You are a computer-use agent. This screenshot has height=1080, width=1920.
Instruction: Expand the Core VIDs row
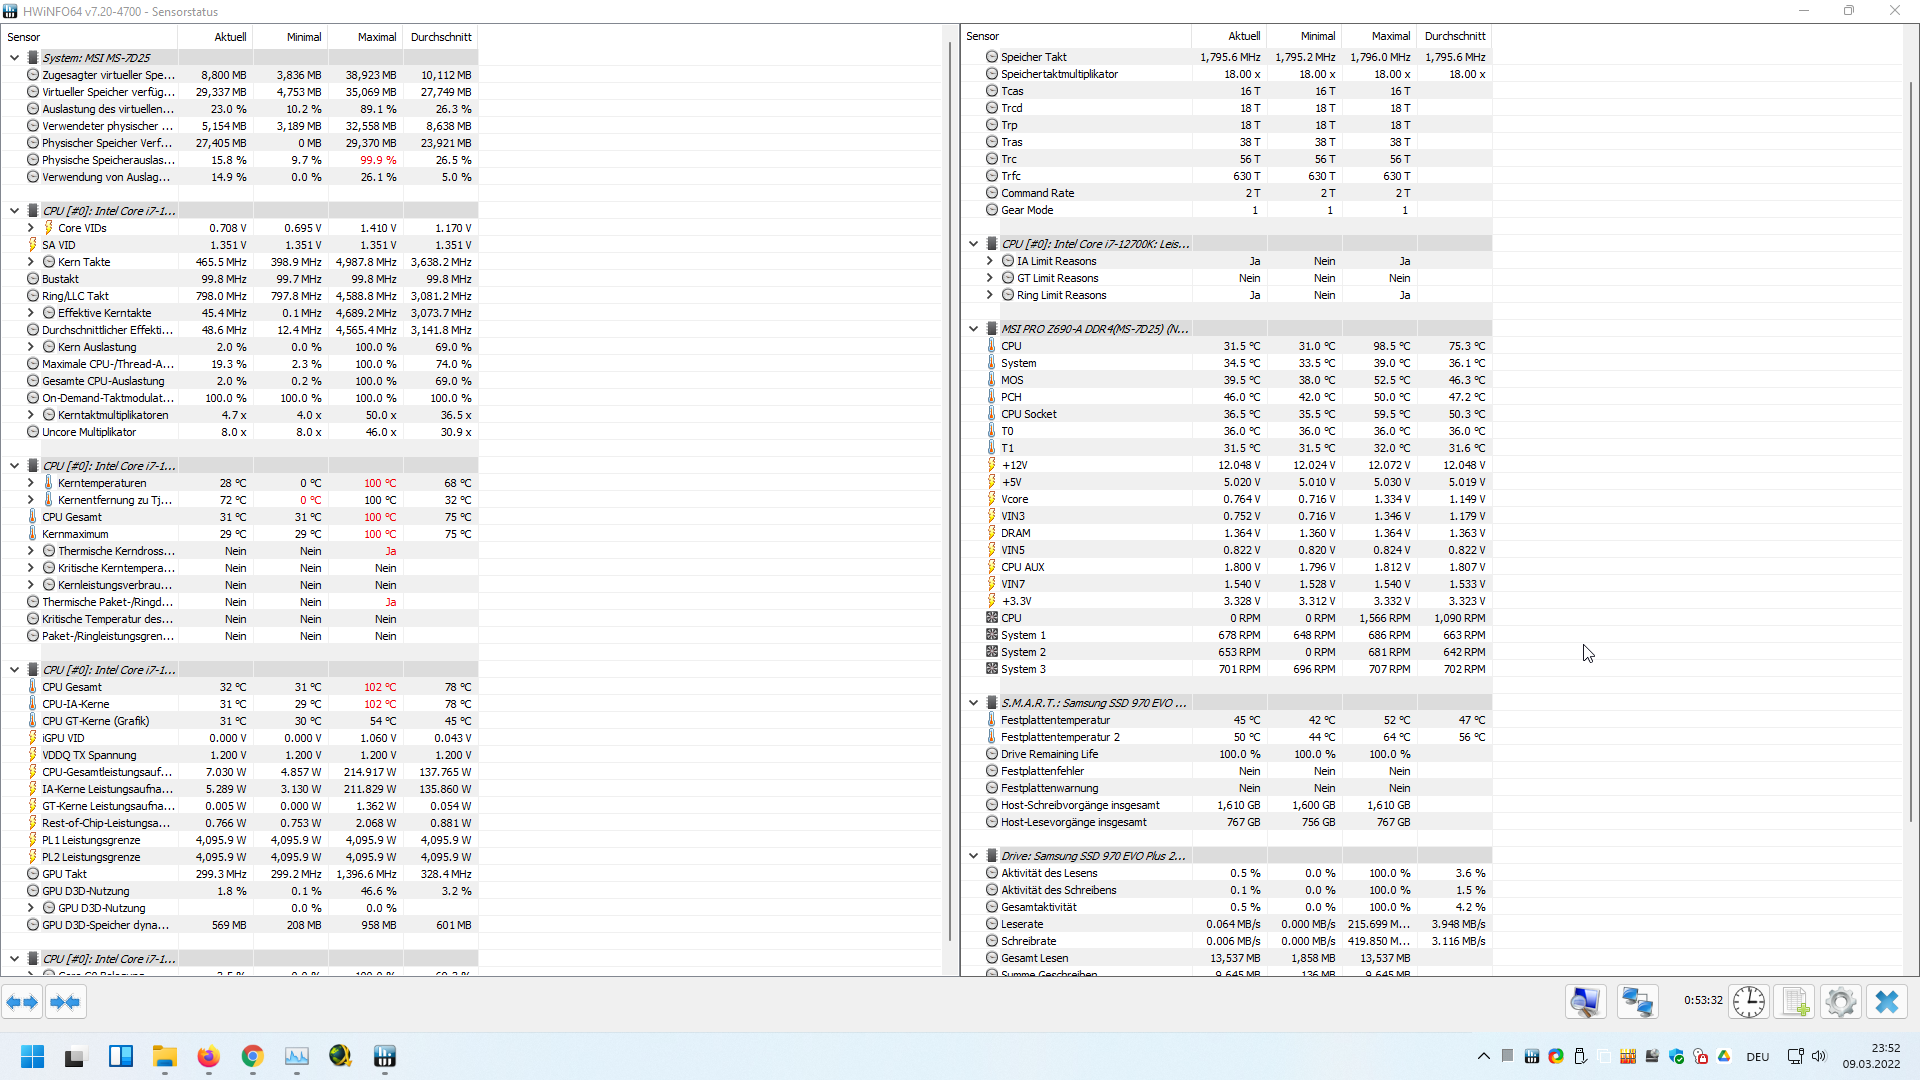30,228
